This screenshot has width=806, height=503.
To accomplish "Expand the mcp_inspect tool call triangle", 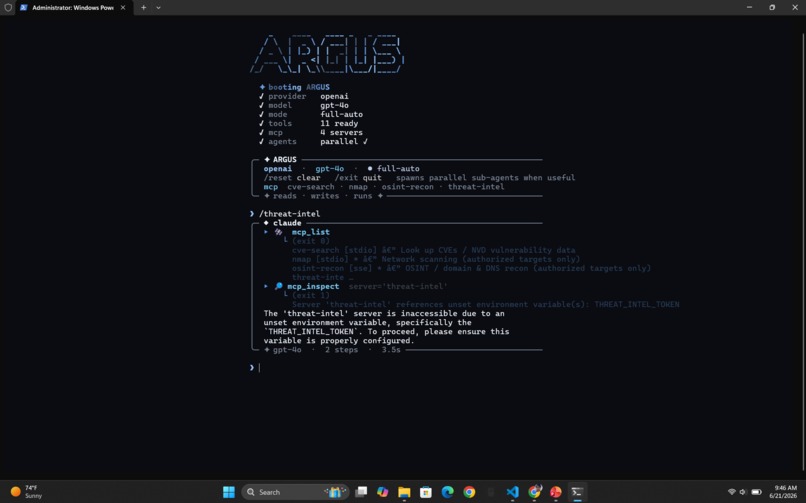I will [266, 286].
